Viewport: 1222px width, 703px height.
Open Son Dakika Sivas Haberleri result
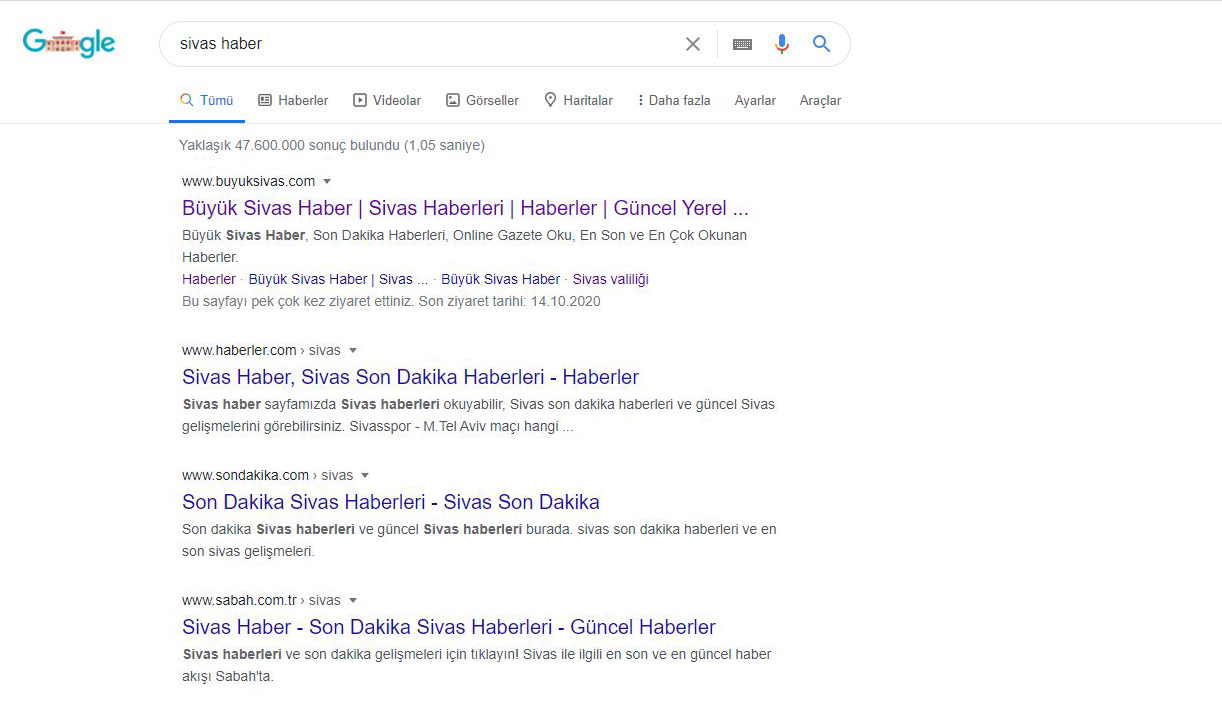[x=390, y=502]
